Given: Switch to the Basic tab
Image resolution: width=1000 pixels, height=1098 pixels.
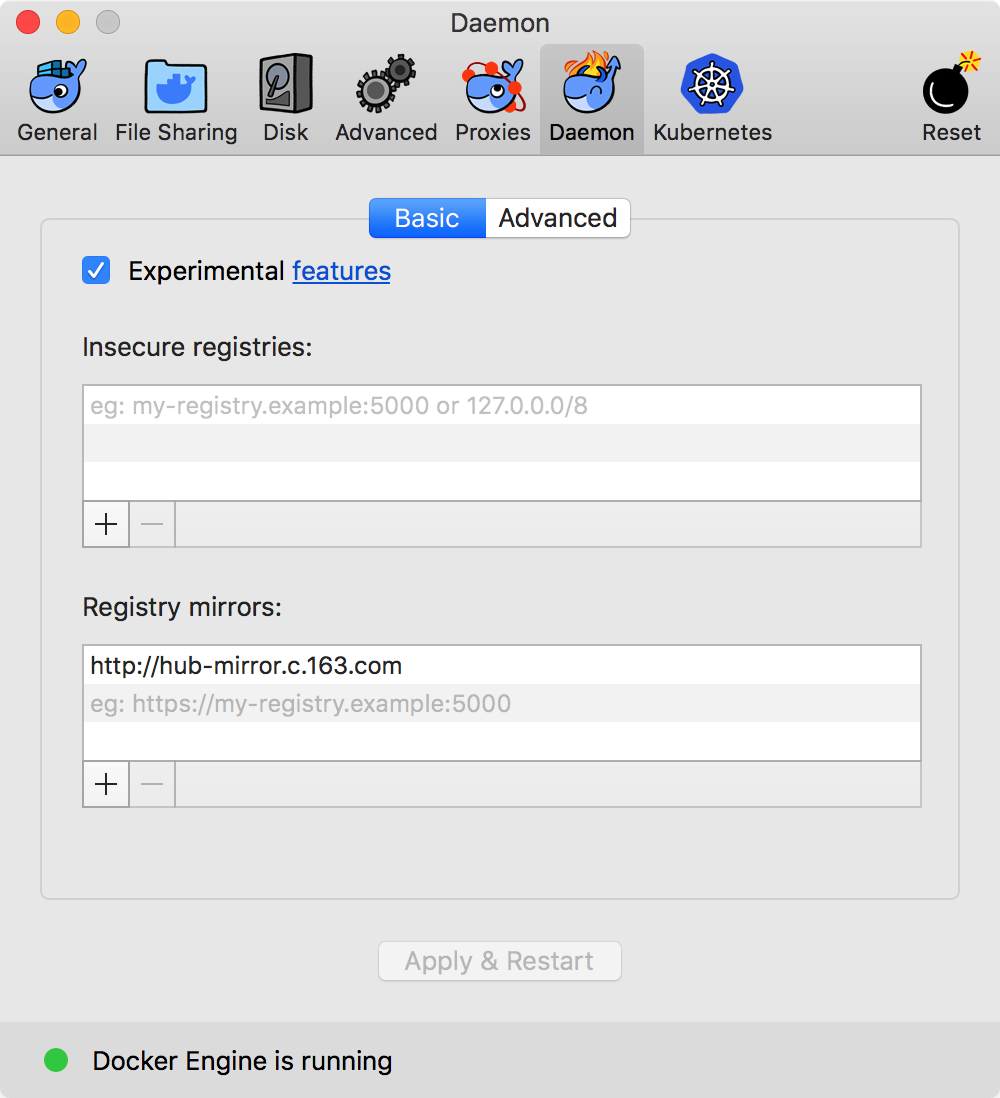Looking at the screenshot, I should 427,218.
